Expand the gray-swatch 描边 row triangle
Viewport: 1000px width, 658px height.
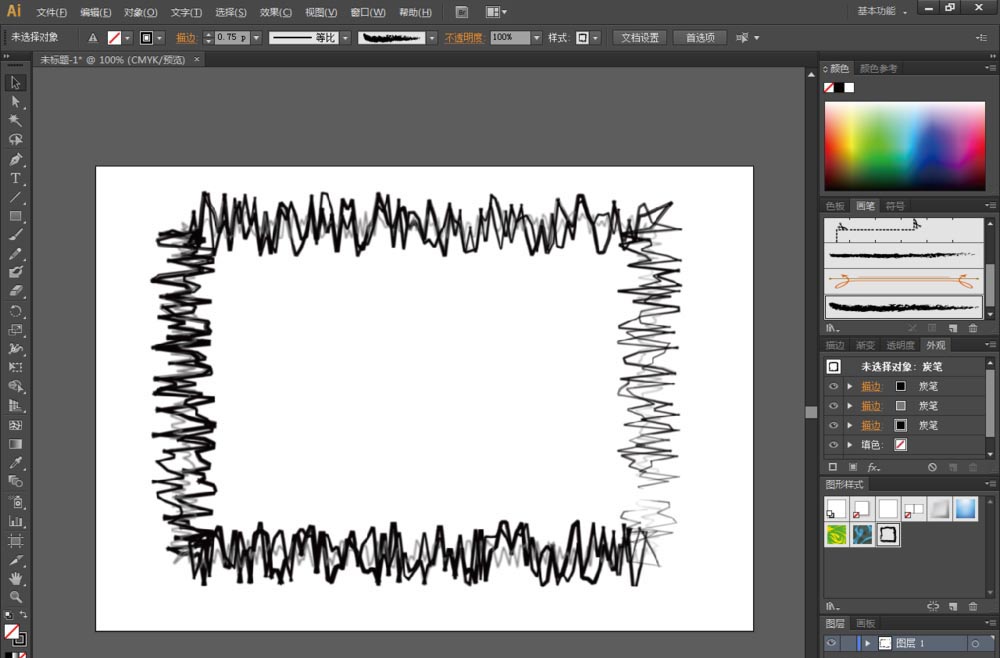coord(850,406)
